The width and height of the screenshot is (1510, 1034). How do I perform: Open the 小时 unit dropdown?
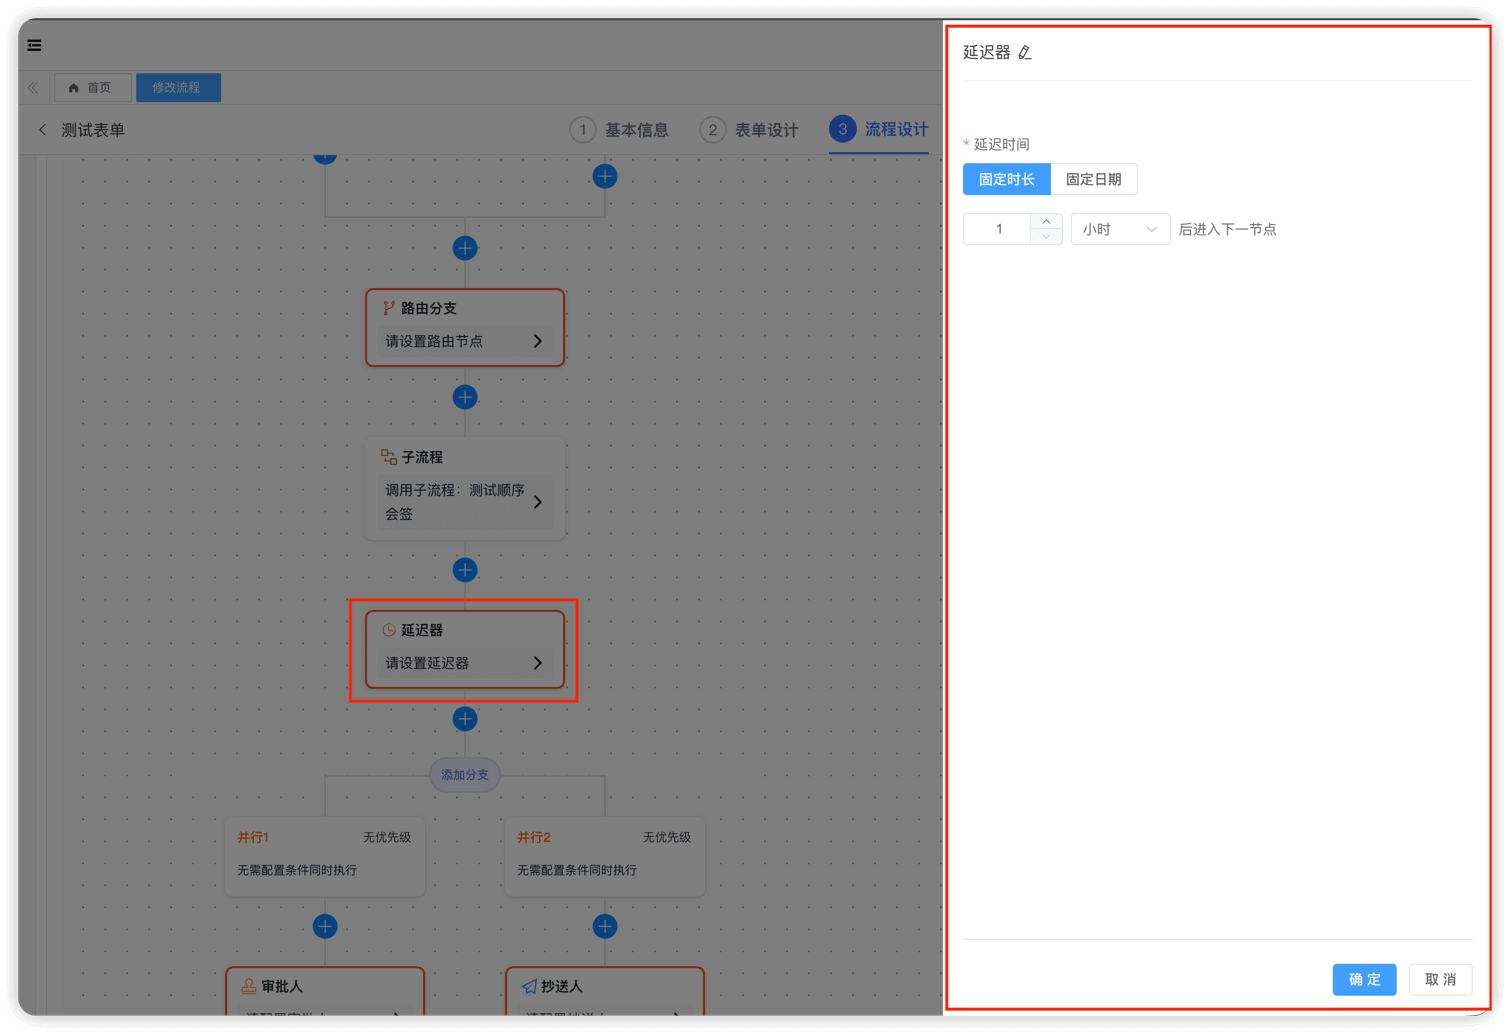pos(1119,229)
